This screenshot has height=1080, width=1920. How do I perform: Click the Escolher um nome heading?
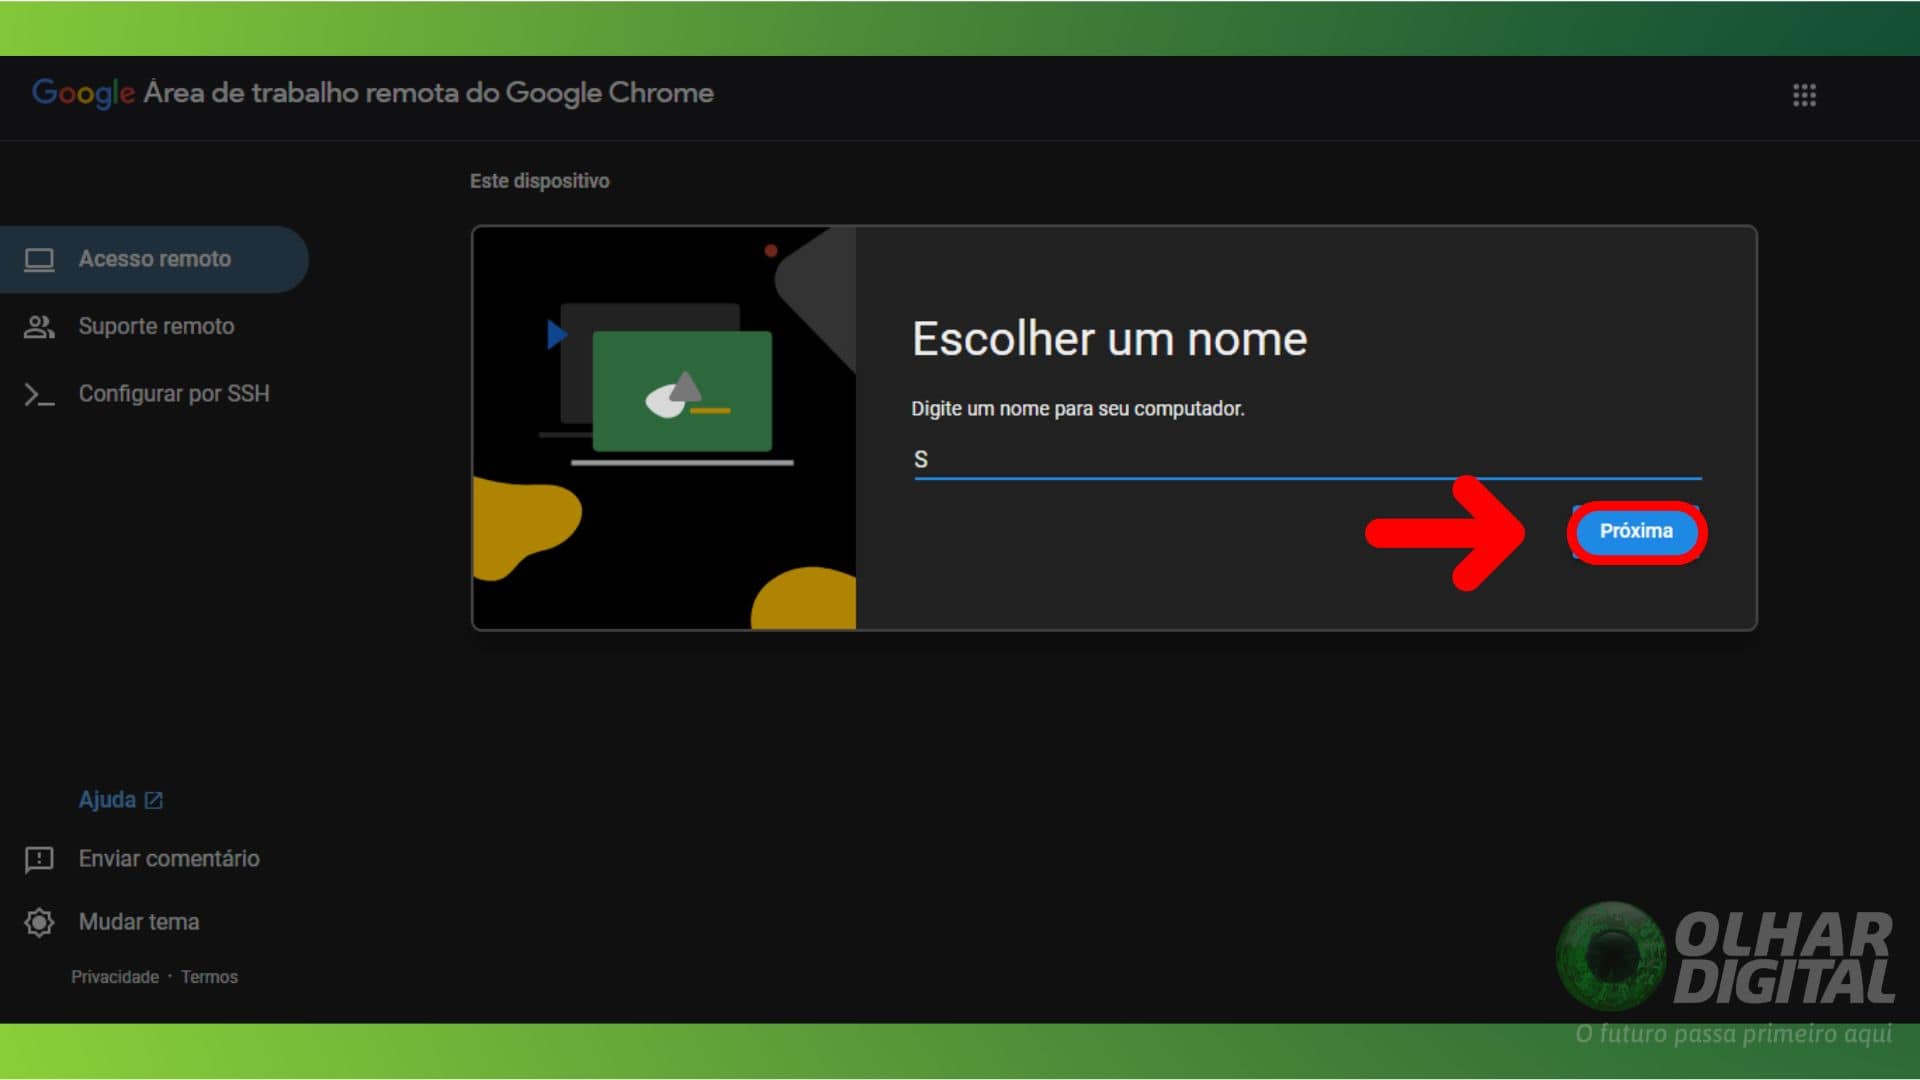click(1109, 339)
